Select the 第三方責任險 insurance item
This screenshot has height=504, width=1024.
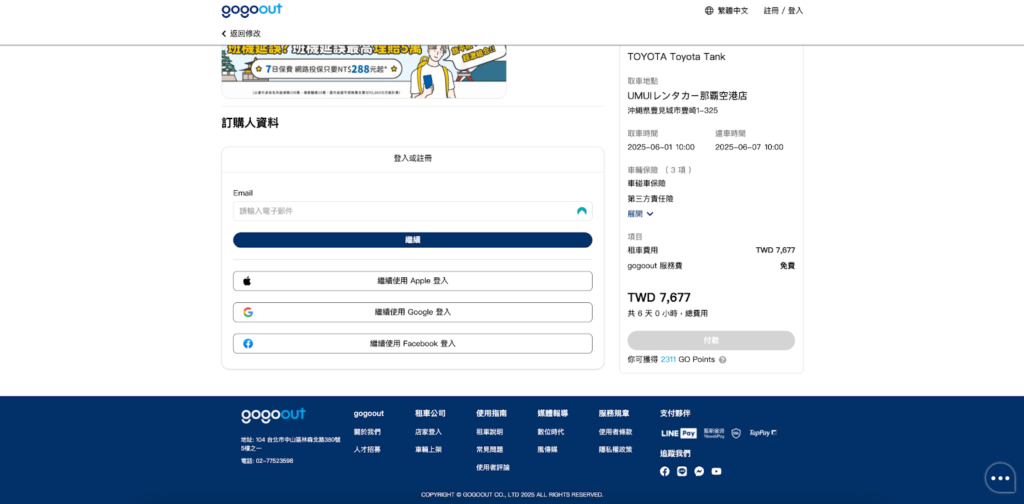pos(650,198)
